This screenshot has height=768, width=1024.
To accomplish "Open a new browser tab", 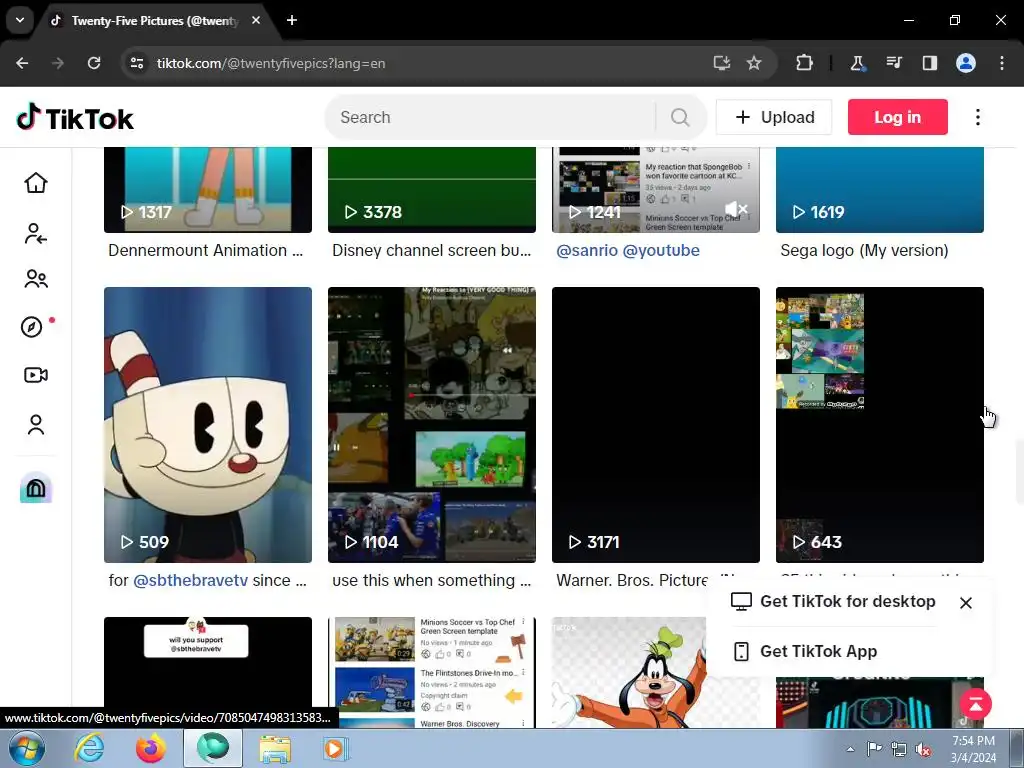I will (x=292, y=20).
